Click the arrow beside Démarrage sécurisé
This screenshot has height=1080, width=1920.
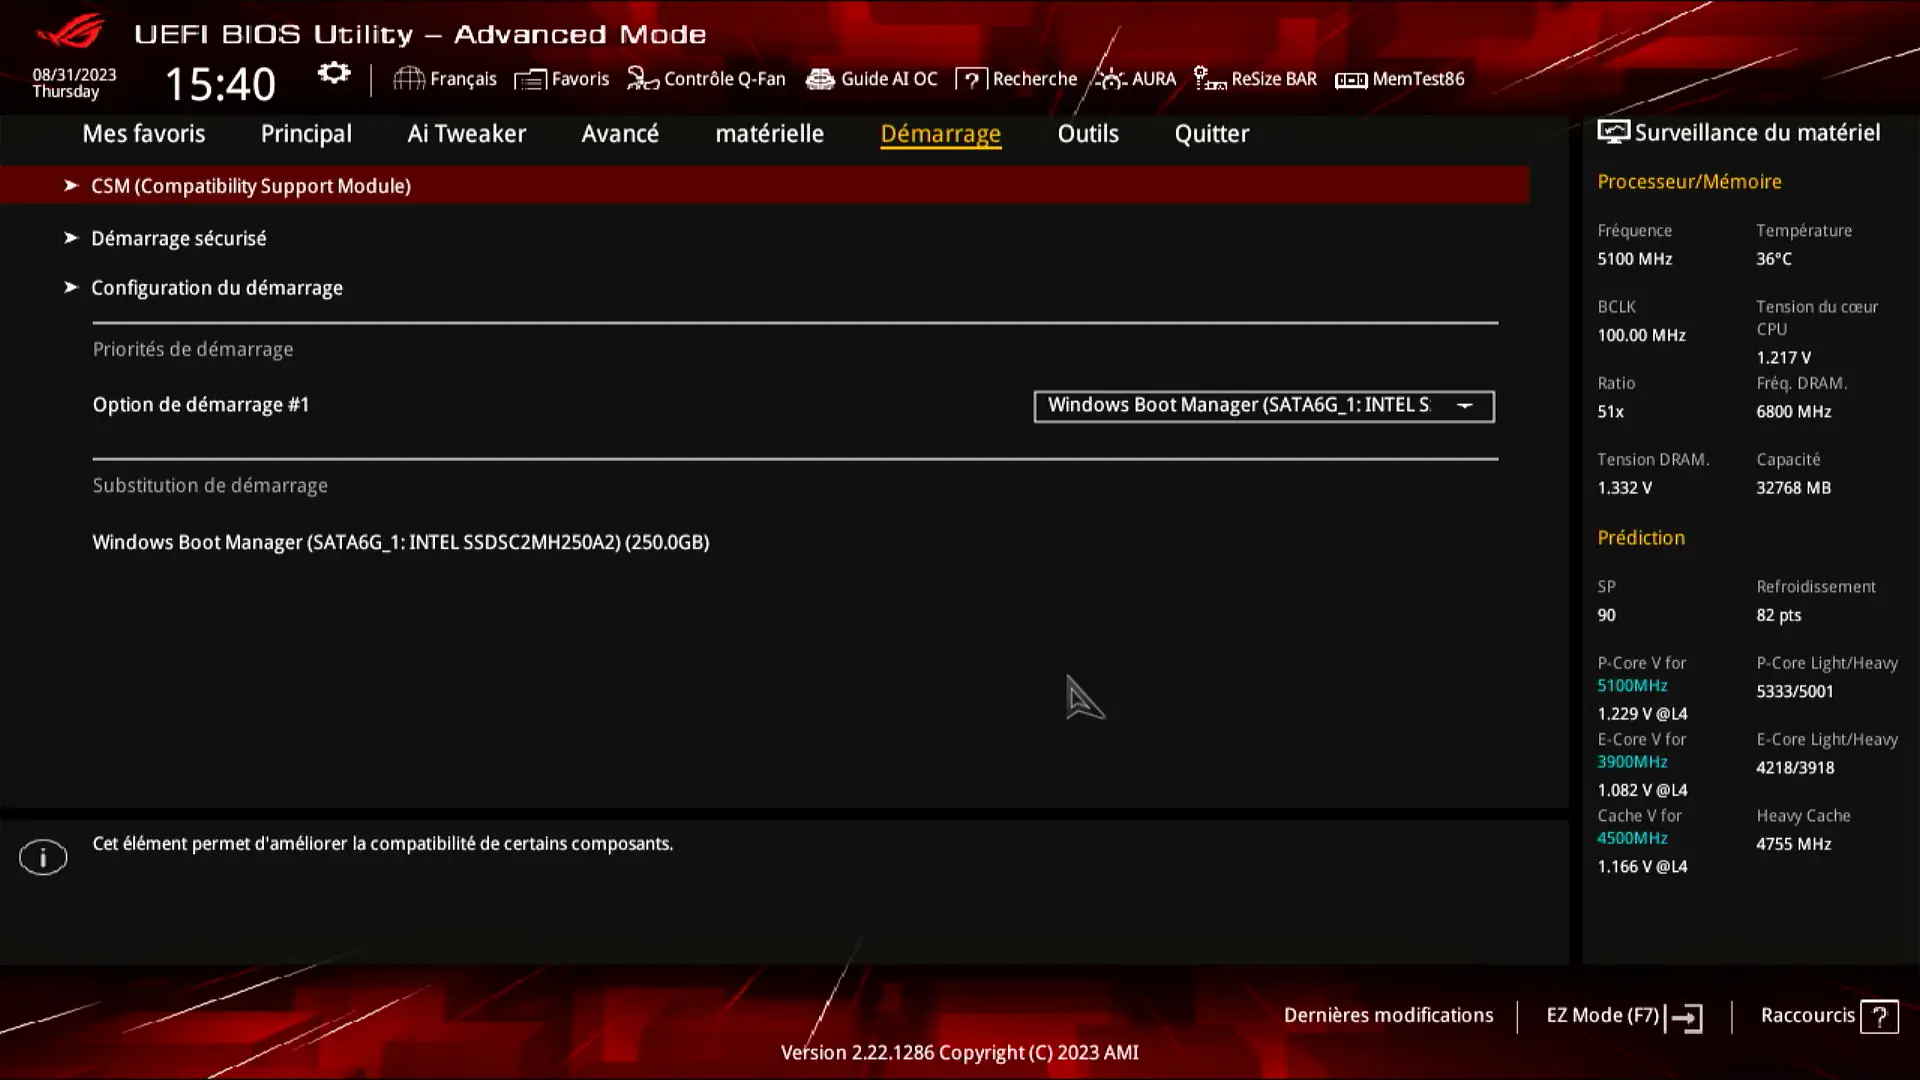(71, 237)
